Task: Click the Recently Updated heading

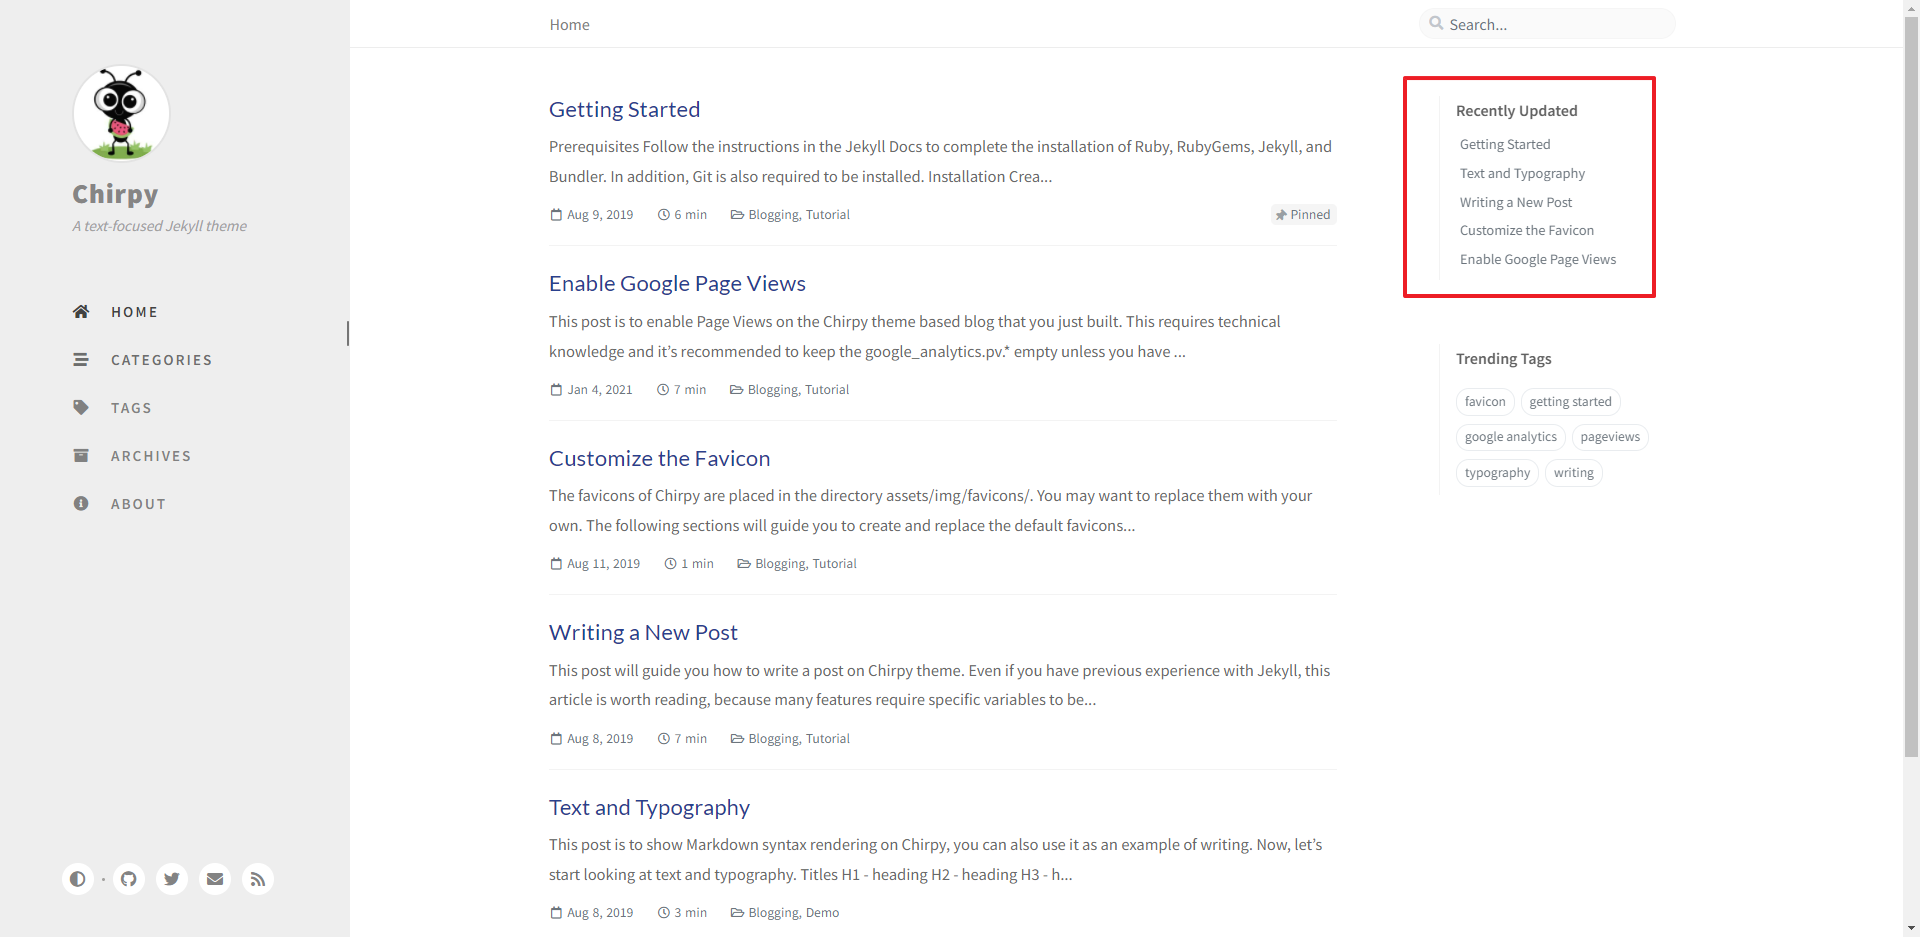Action: click(1516, 111)
